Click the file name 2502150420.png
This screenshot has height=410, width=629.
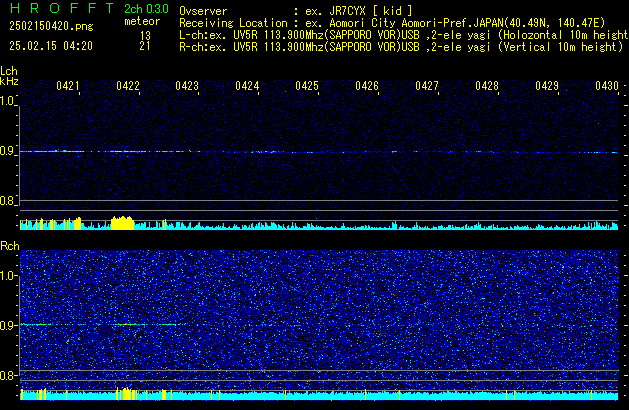pos(51,26)
